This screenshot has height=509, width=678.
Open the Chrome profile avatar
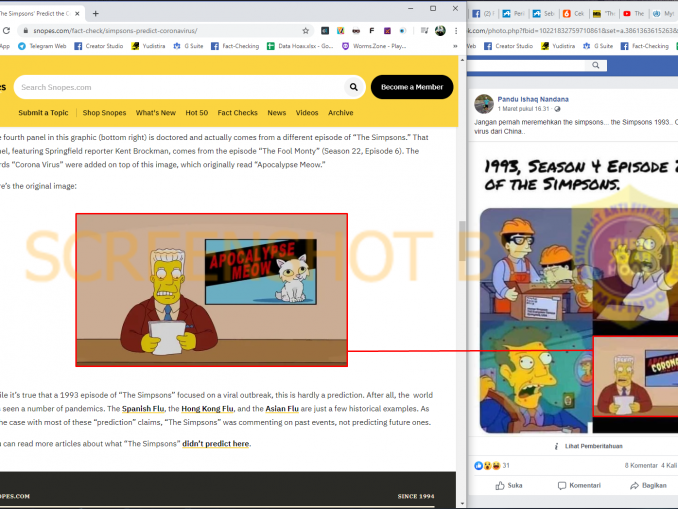[440, 31]
